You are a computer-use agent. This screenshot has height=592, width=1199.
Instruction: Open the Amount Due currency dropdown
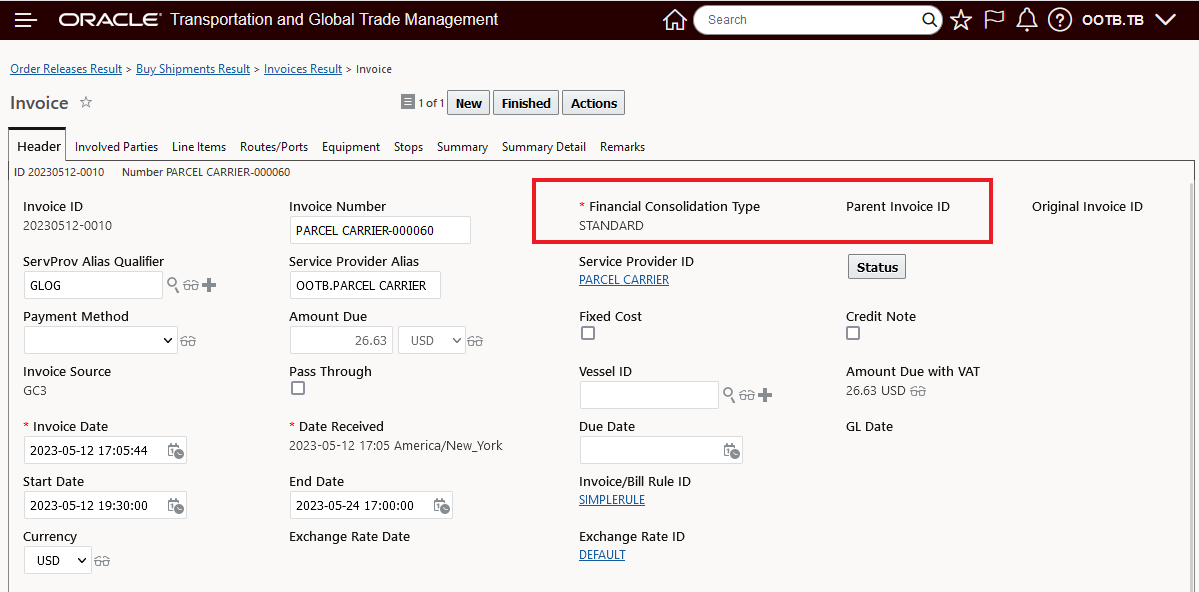[432, 340]
